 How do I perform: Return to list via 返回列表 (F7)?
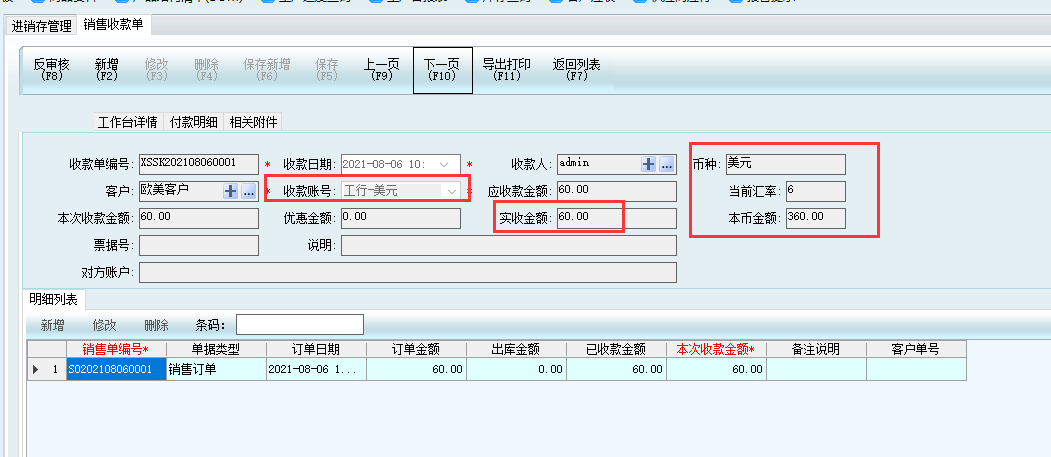click(x=577, y=69)
